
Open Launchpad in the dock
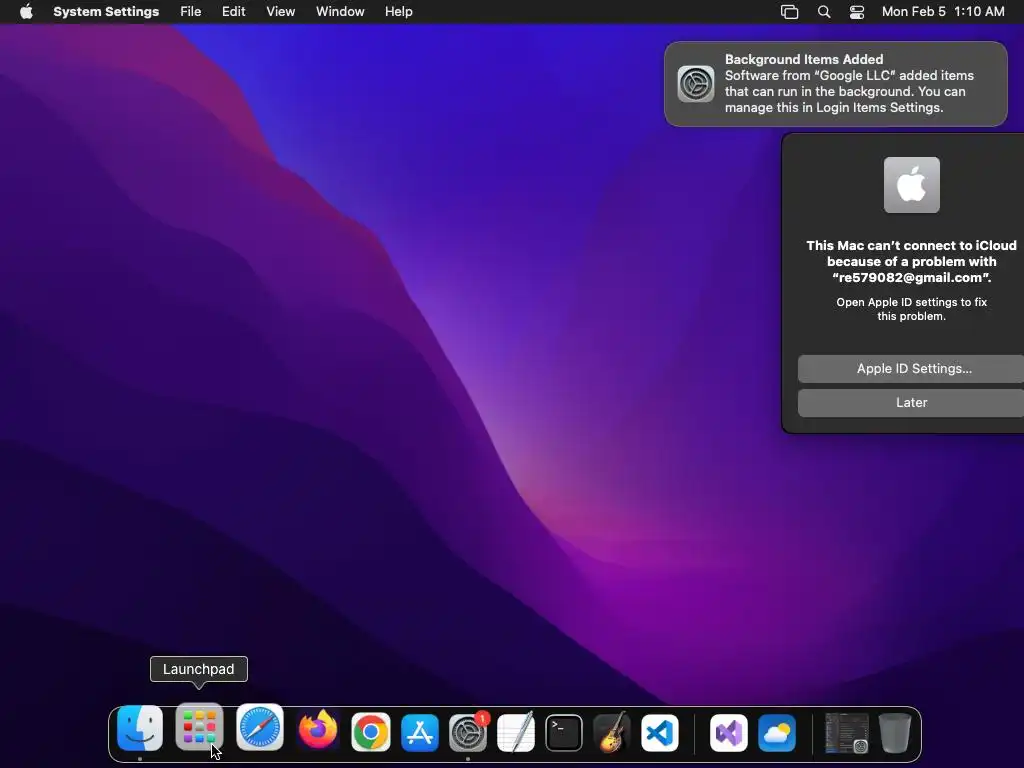[199, 728]
